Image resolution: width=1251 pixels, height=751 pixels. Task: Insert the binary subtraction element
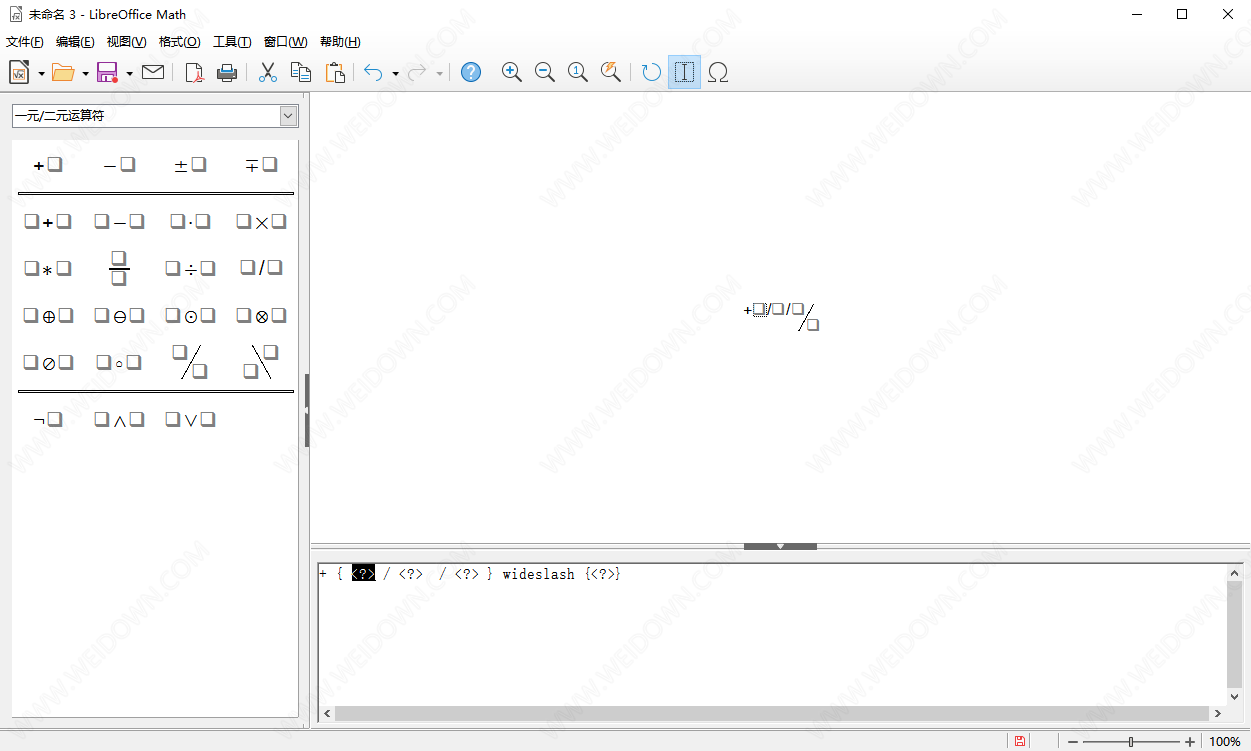click(119, 222)
